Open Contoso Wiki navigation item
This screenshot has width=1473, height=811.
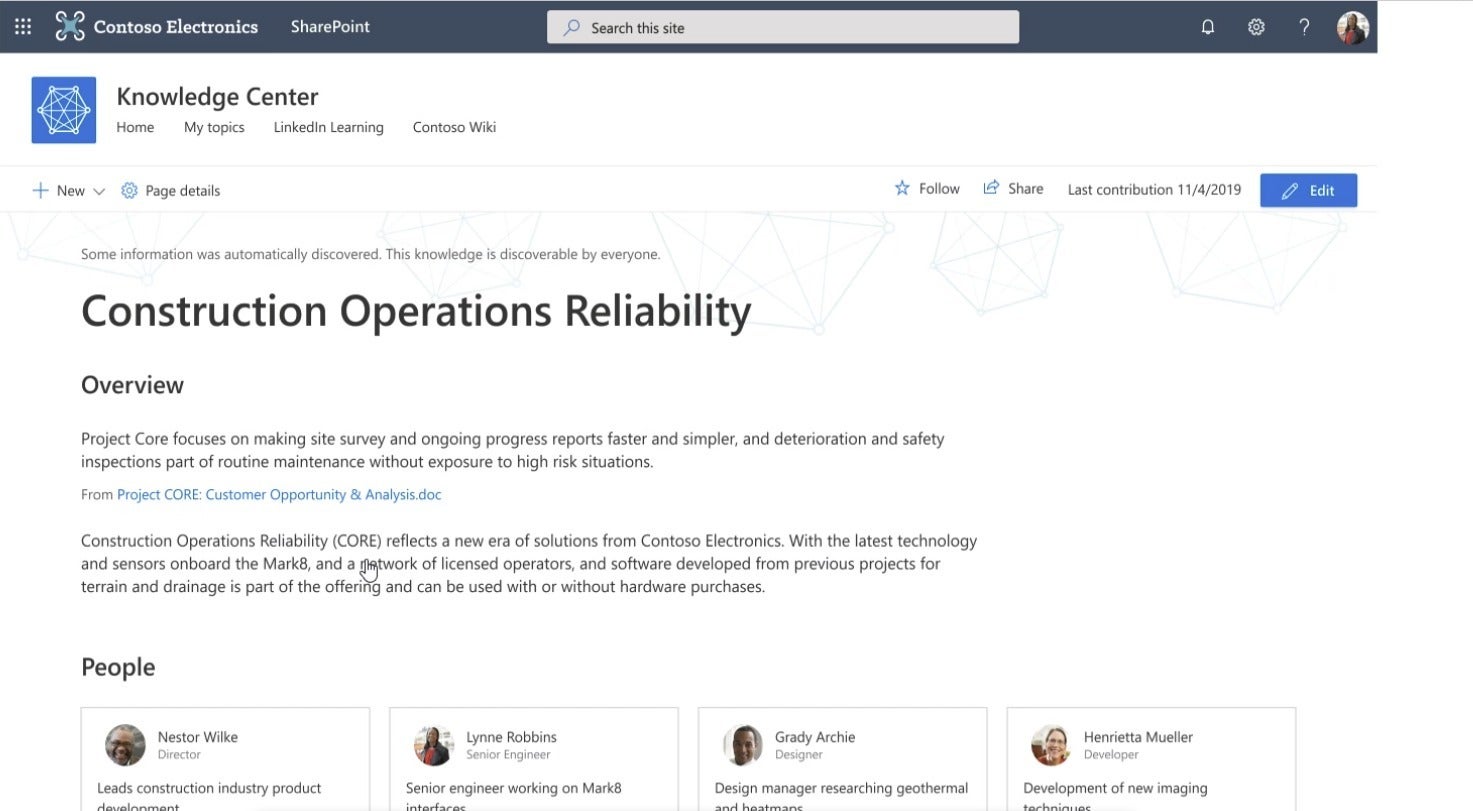454,127
